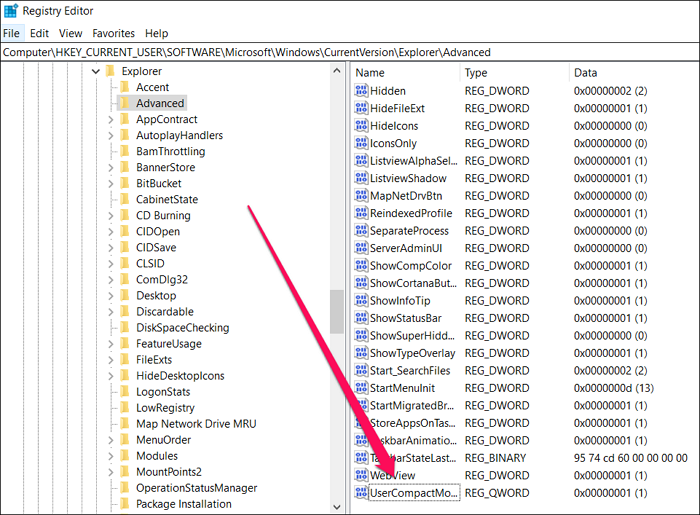Click the Hidden value DWORD icon

[x=361, y=91]
